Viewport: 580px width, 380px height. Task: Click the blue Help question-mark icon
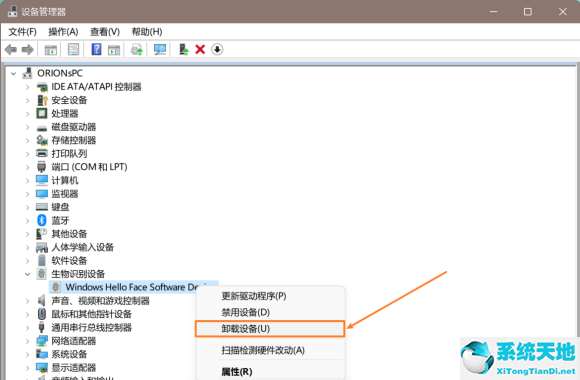coord(97,49)
